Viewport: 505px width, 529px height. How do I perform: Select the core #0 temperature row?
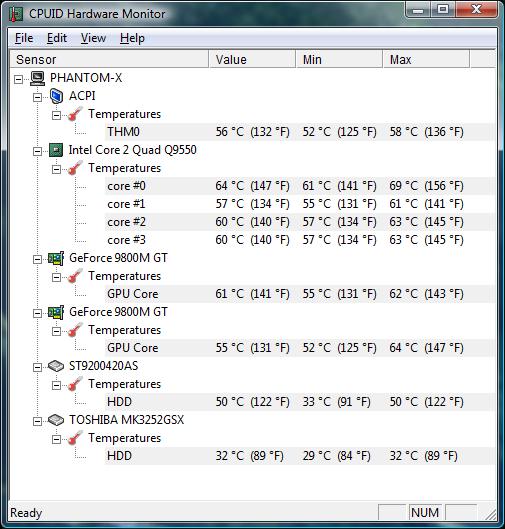pos(300,186)
